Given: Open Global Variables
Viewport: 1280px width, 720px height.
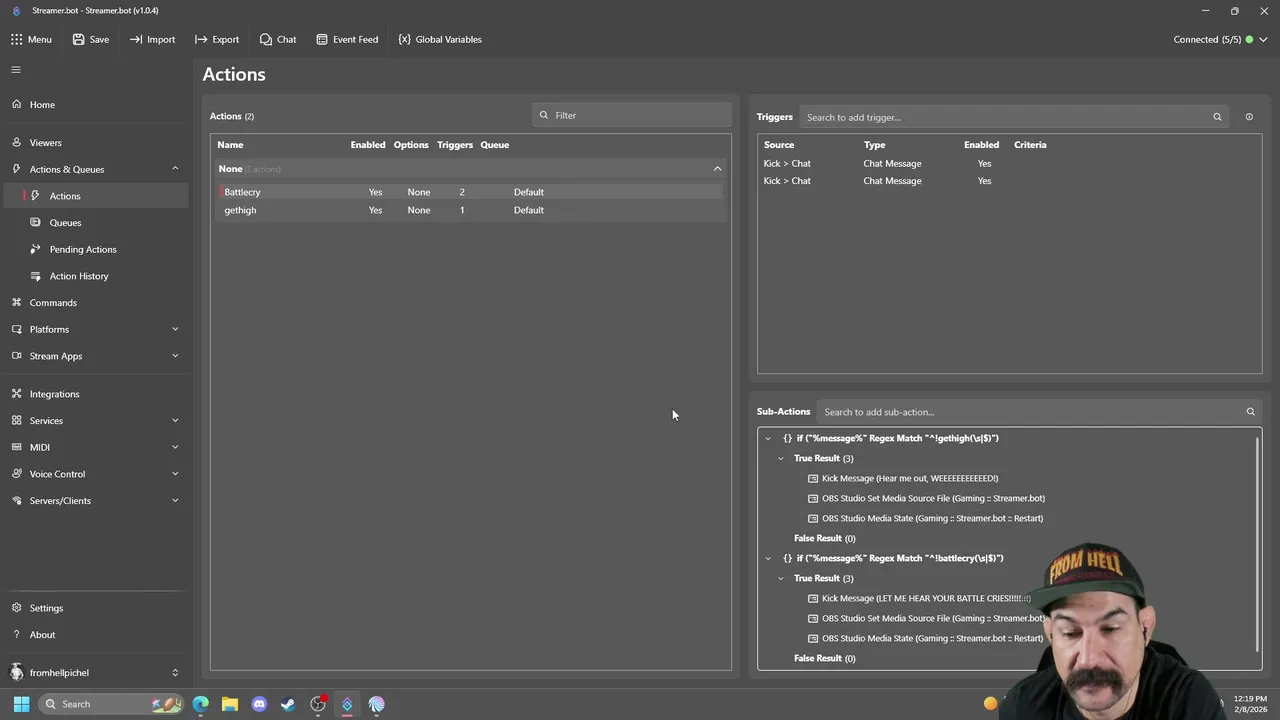Looking at the screenshot, I should point(440,39).
